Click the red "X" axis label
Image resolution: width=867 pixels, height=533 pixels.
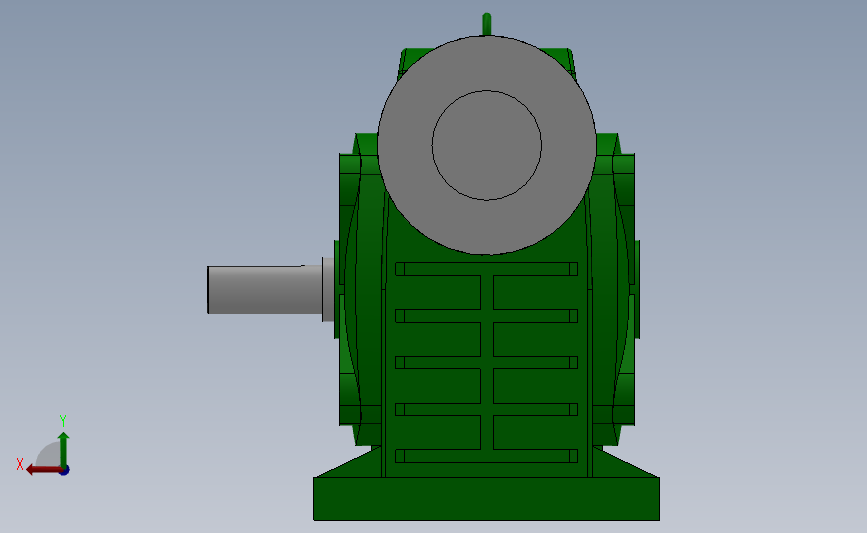tap(20, 464)
